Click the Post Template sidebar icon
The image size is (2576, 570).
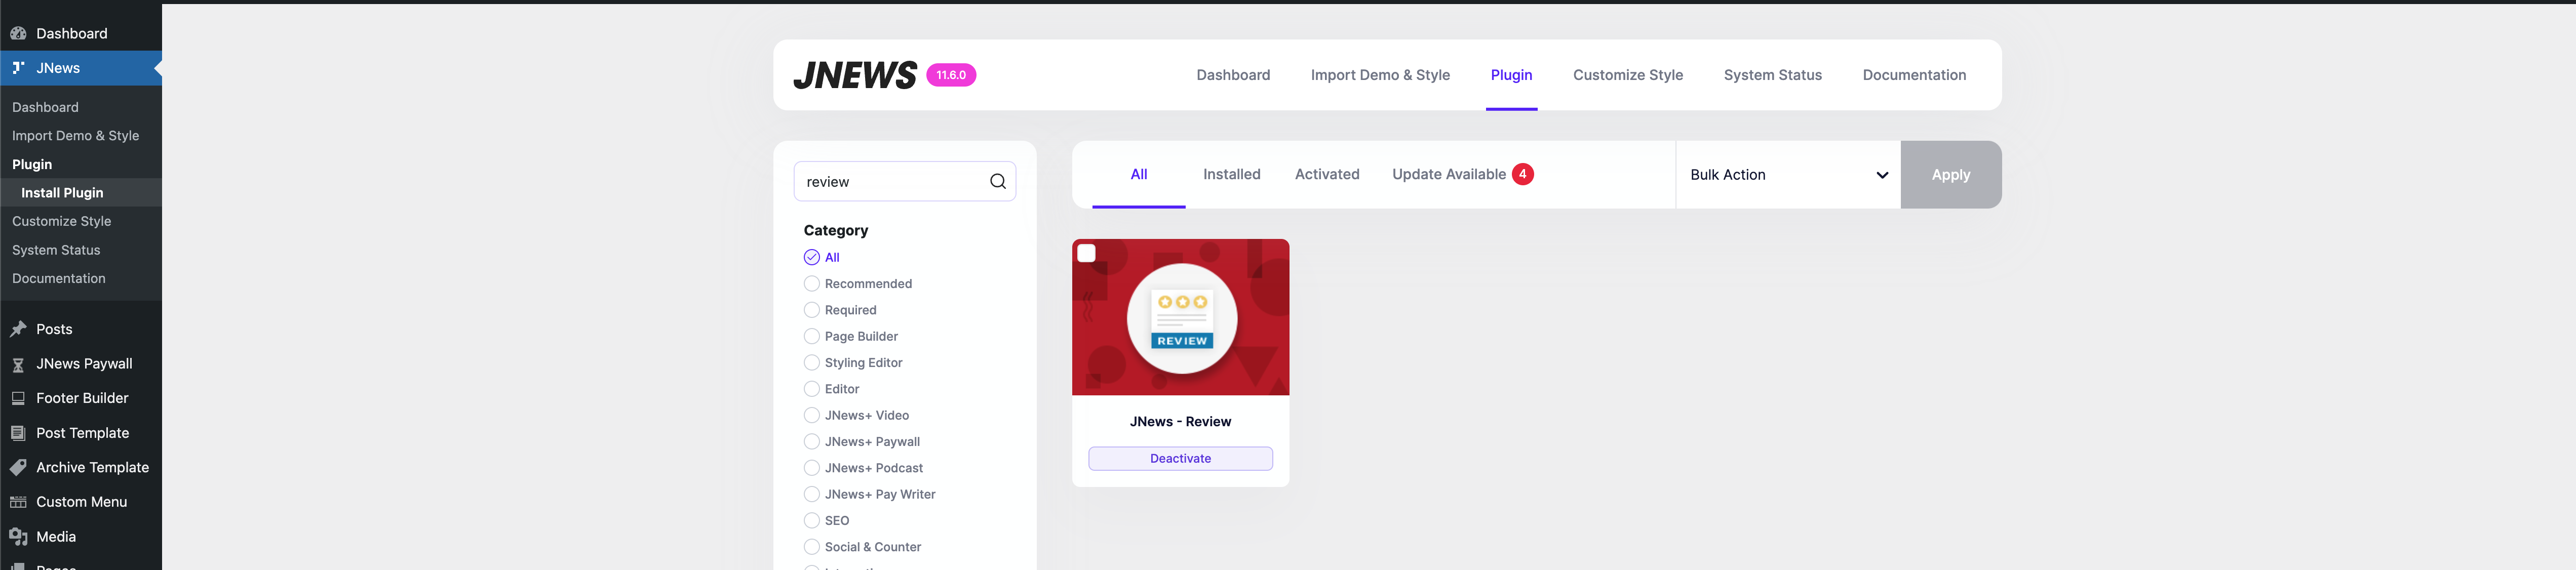point(18,433)
